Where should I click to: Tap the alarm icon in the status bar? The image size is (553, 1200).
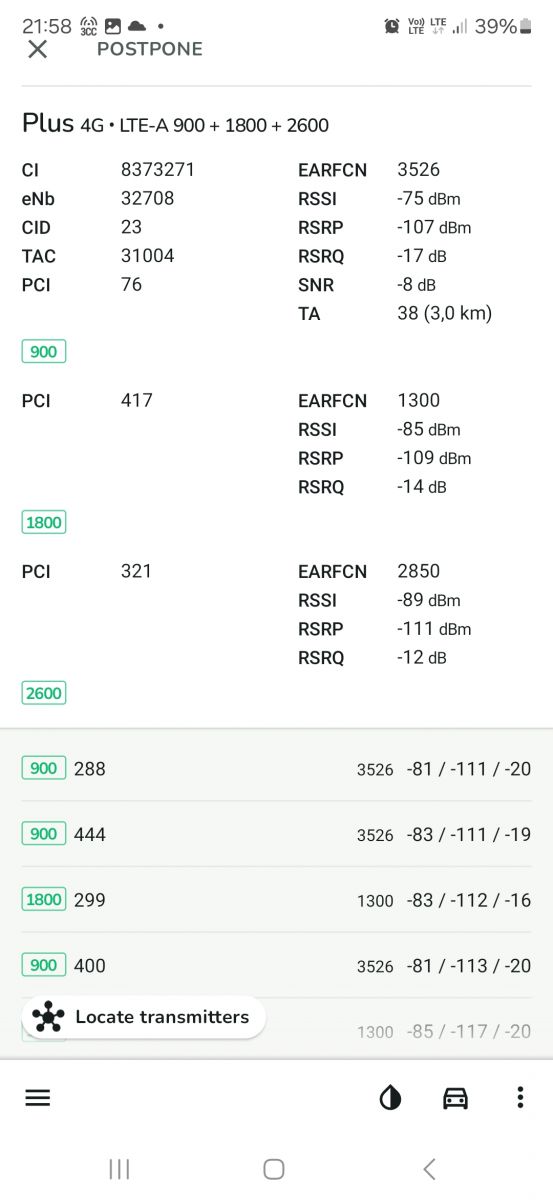pyautogui.click(x=392, y=26)
